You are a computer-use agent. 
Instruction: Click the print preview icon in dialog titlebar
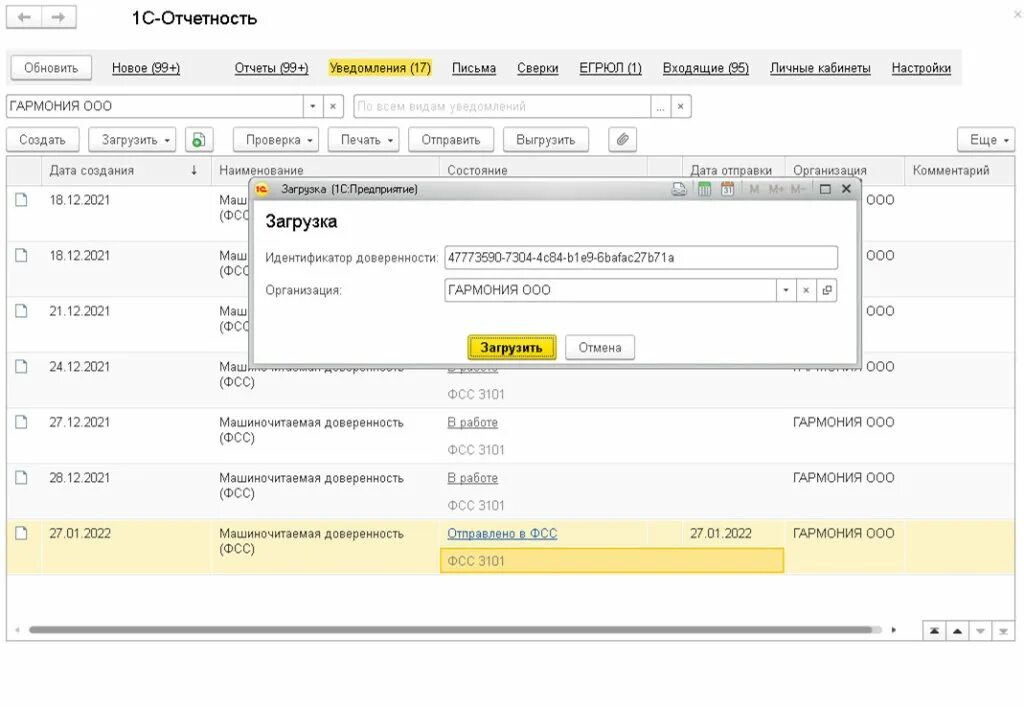(679, 189)
